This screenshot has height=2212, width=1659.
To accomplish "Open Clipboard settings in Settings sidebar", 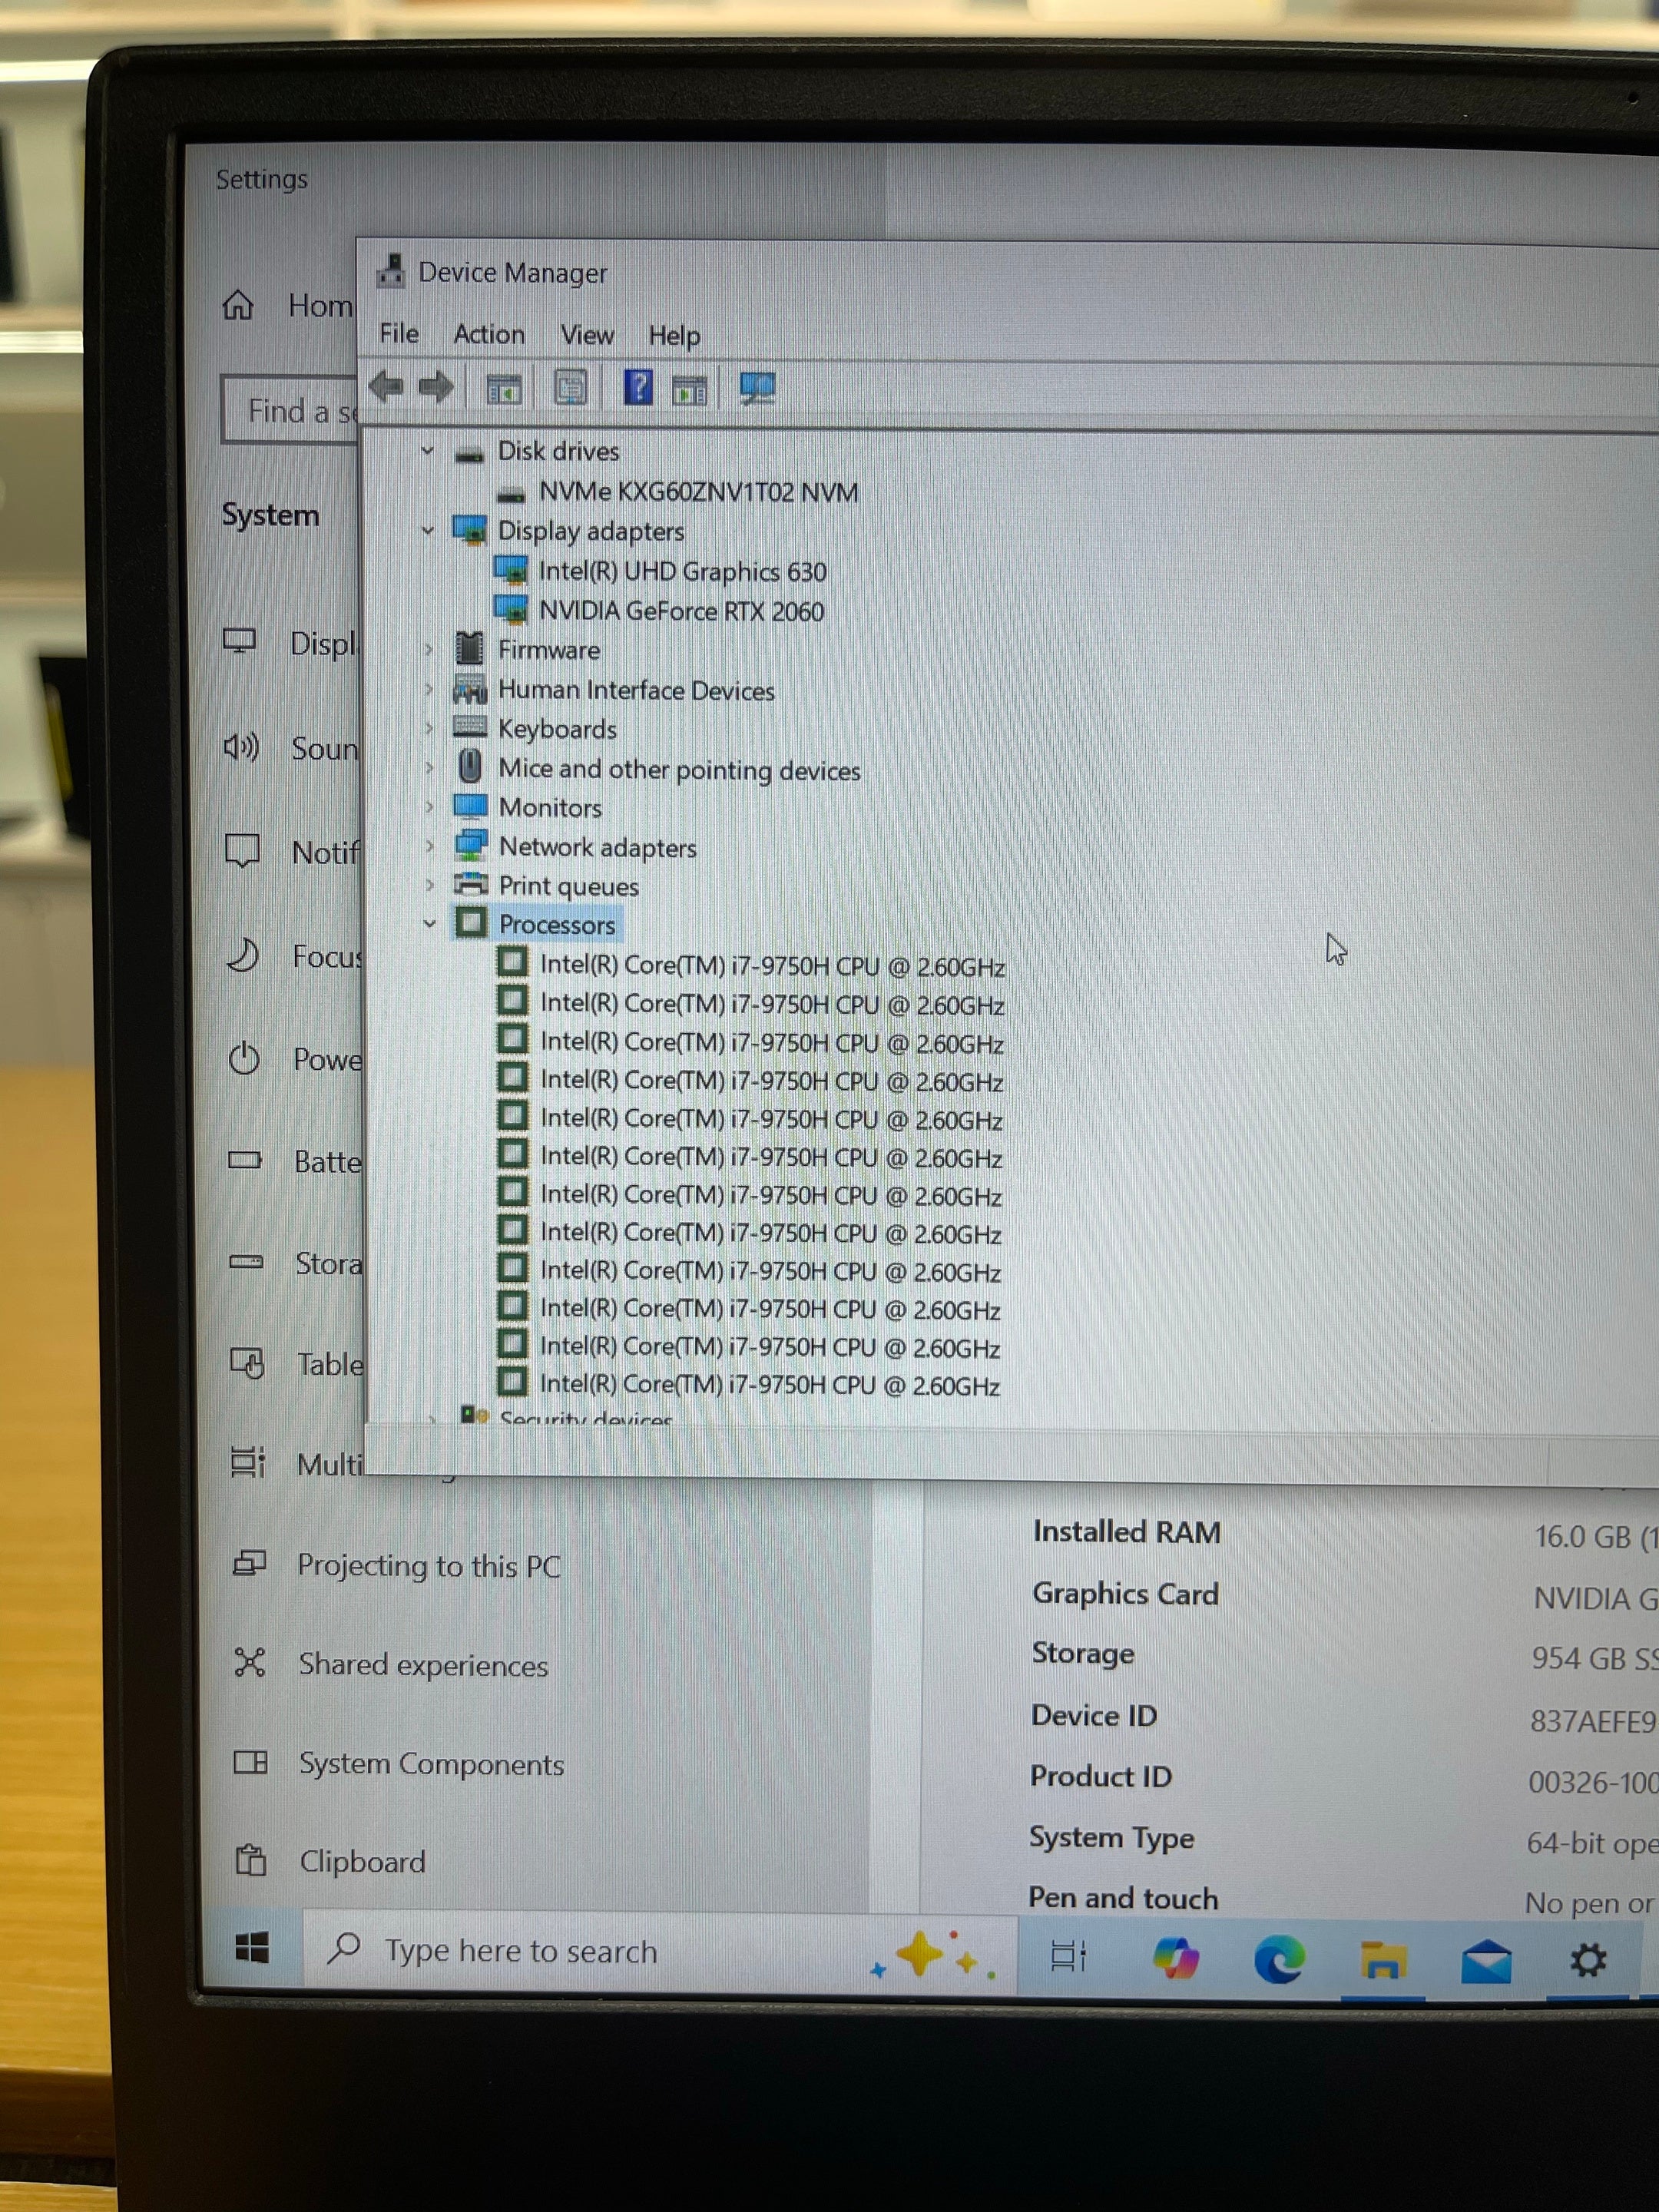I will [x=330, y=1861].
